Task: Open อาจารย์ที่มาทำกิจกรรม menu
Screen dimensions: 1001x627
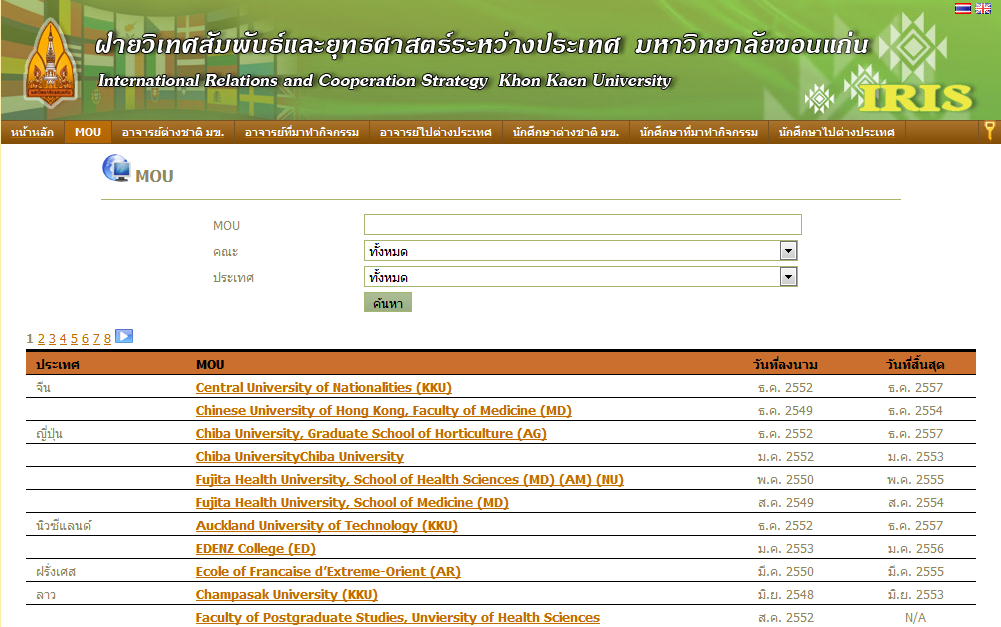Action: point(302,132)
